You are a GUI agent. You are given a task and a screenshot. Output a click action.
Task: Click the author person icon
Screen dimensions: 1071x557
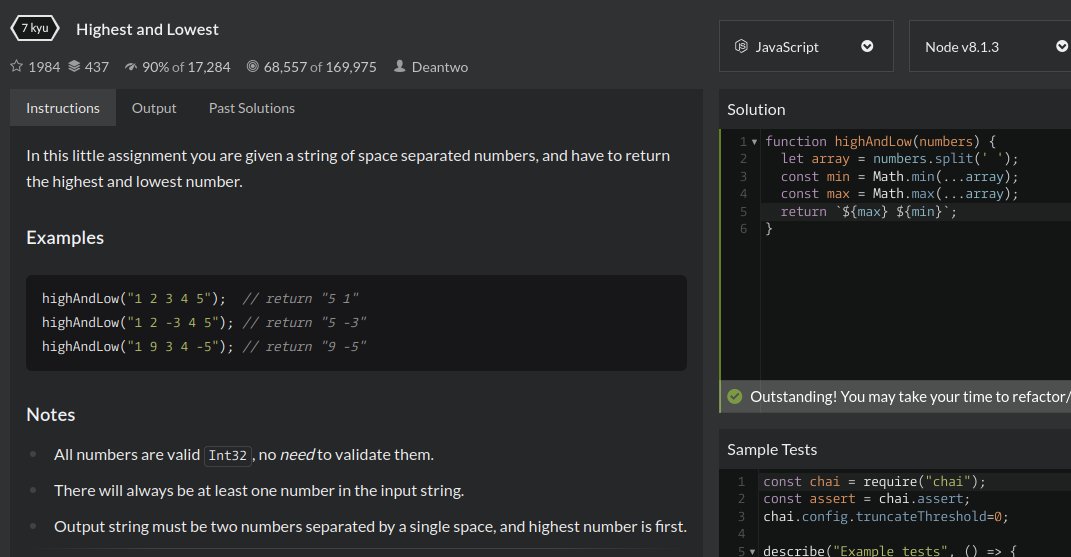coord(400,66)
